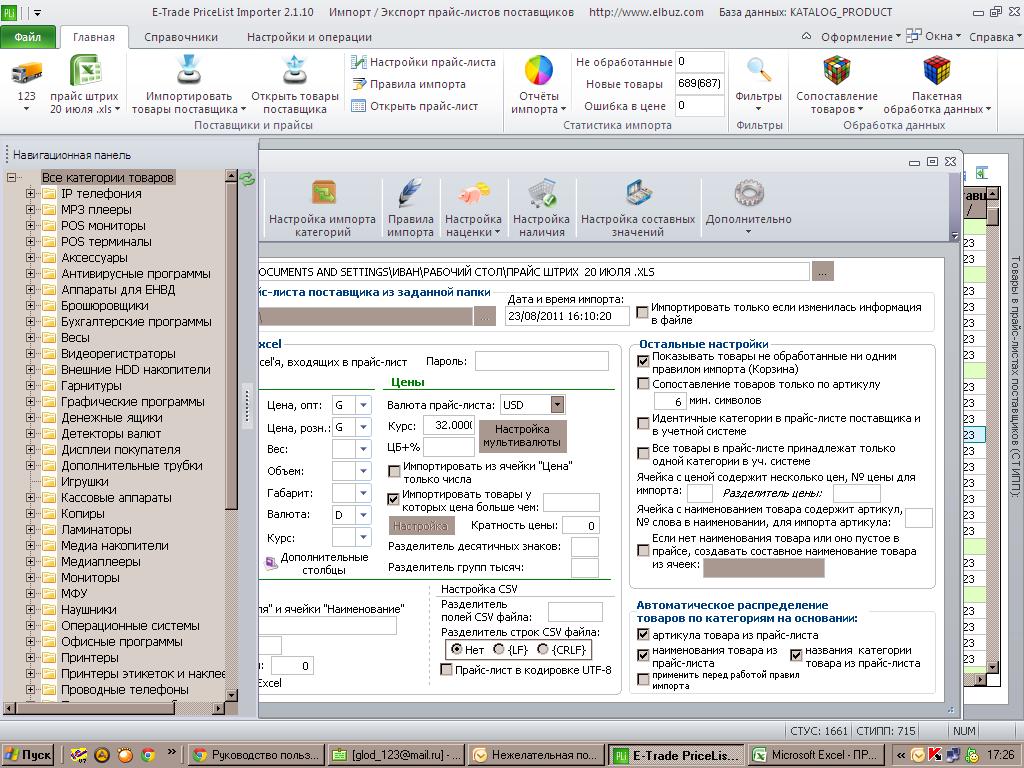Expand the Принтеры category node

(30, 658)
